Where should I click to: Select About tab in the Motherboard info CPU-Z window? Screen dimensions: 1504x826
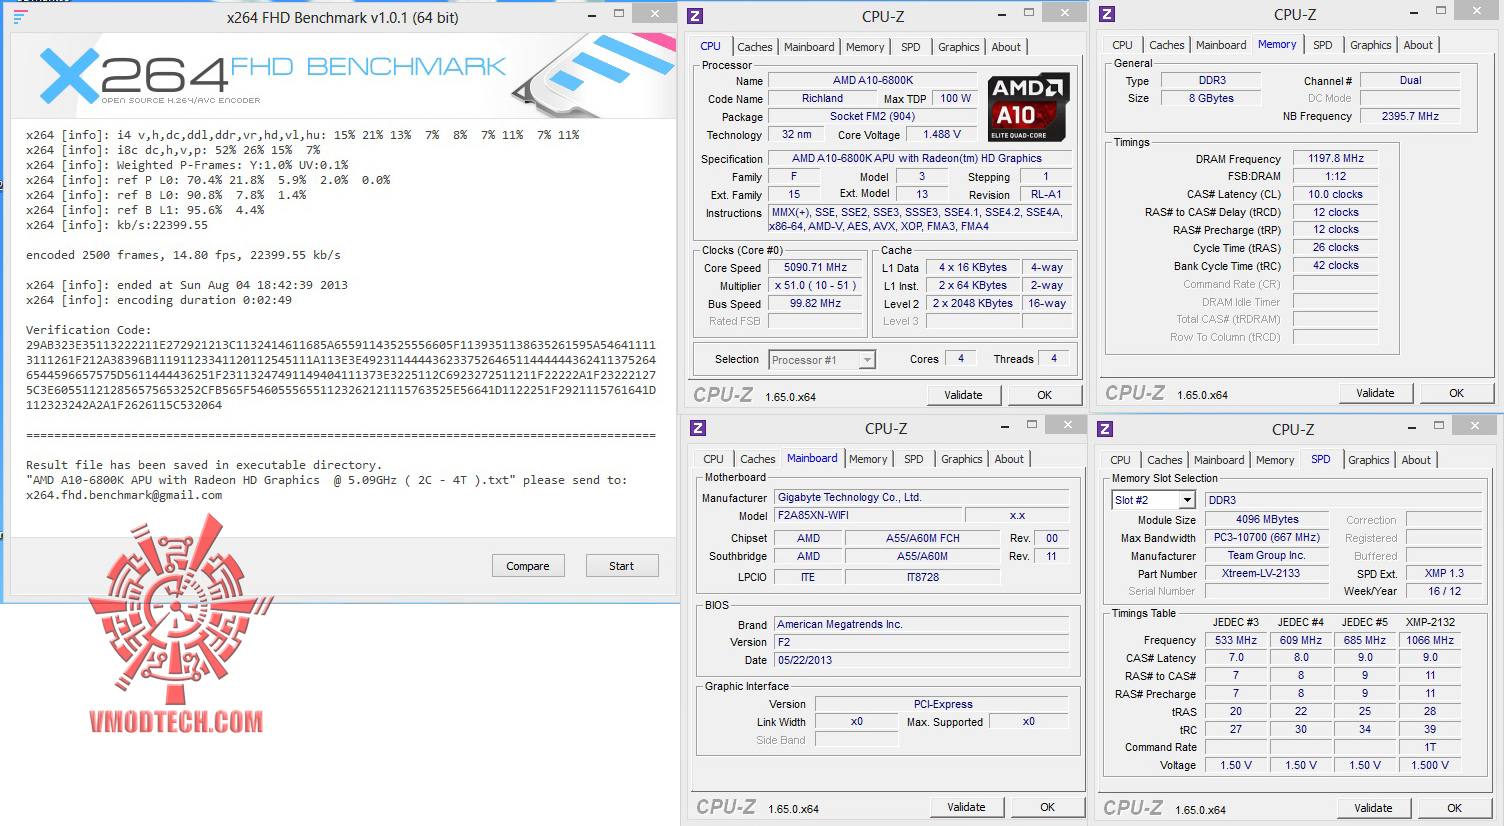[1009, 459]
